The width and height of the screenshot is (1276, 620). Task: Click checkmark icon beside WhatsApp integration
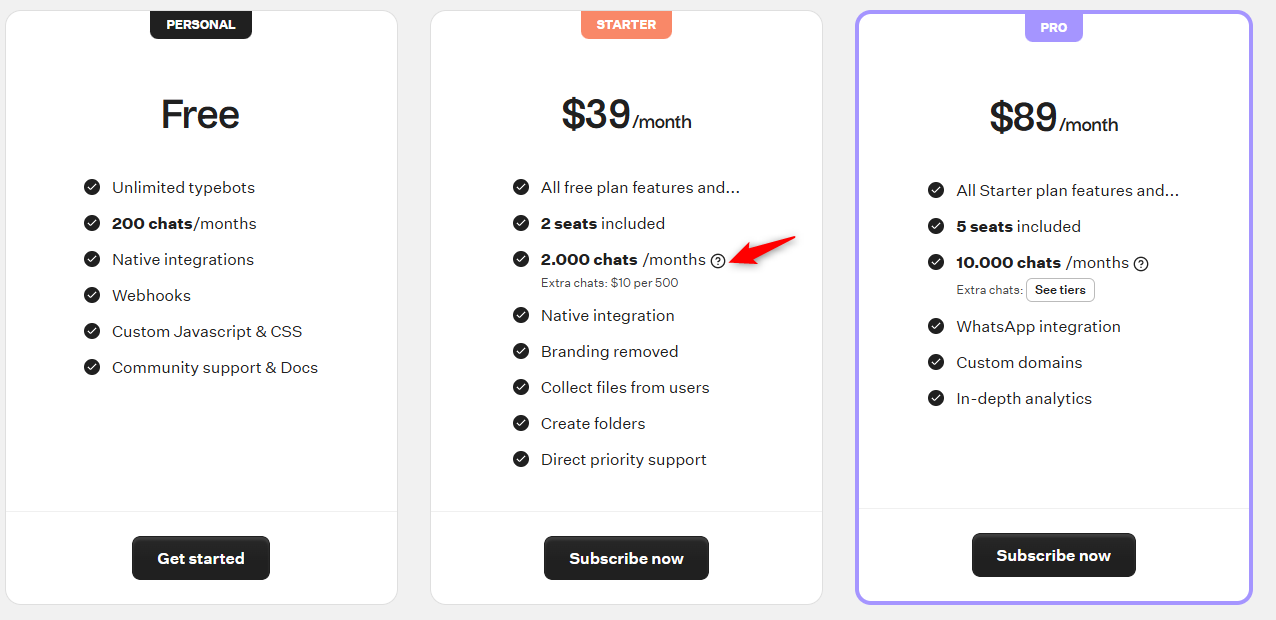936,326
